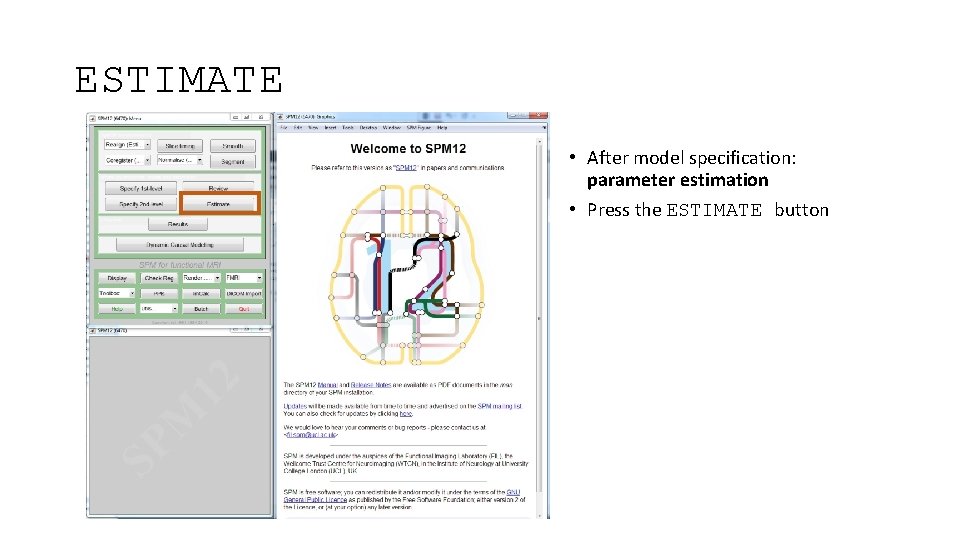Click the scroll down arrow in Graphics window
Viewport: 960px width, 540px height.
539,515
